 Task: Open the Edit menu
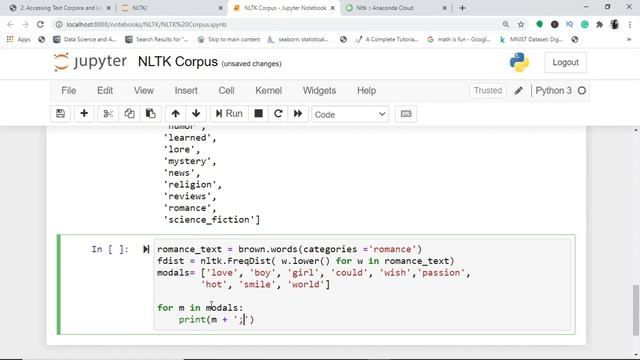coord(105,91)
